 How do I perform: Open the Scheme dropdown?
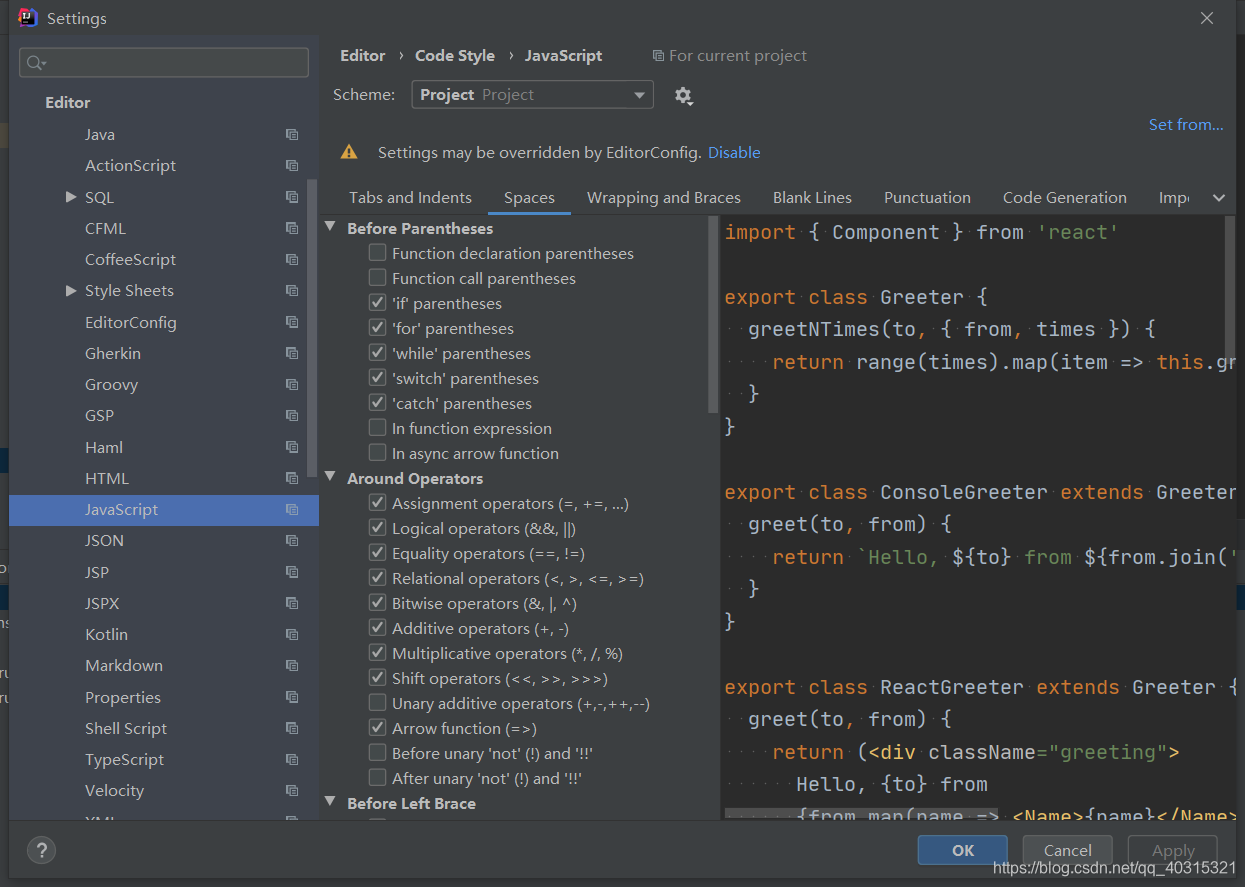532,95
